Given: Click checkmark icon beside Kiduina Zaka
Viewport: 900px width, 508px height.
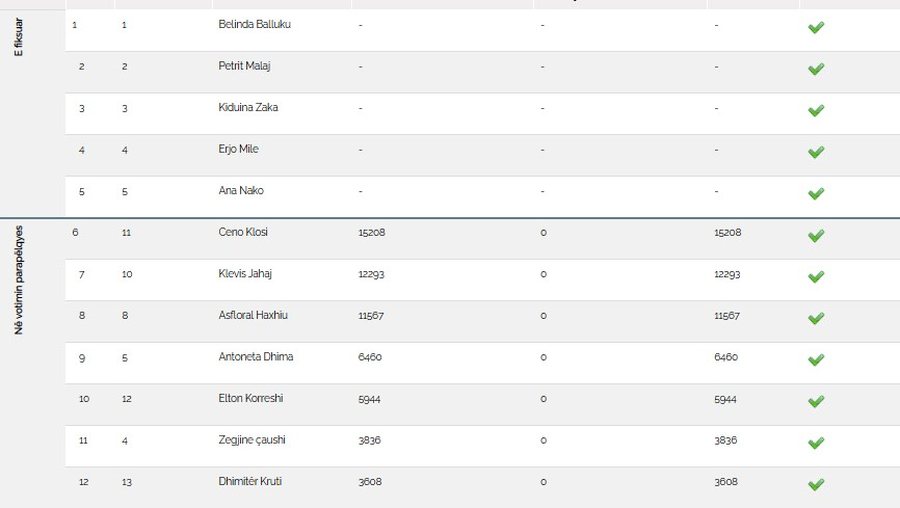Looking at the screenshot, I should click(816, 110).
